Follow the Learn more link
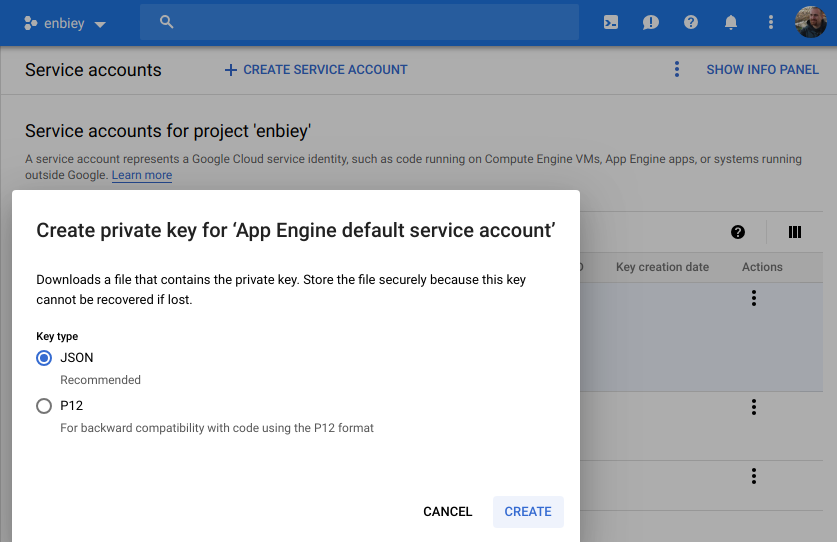 pos(142,175)
